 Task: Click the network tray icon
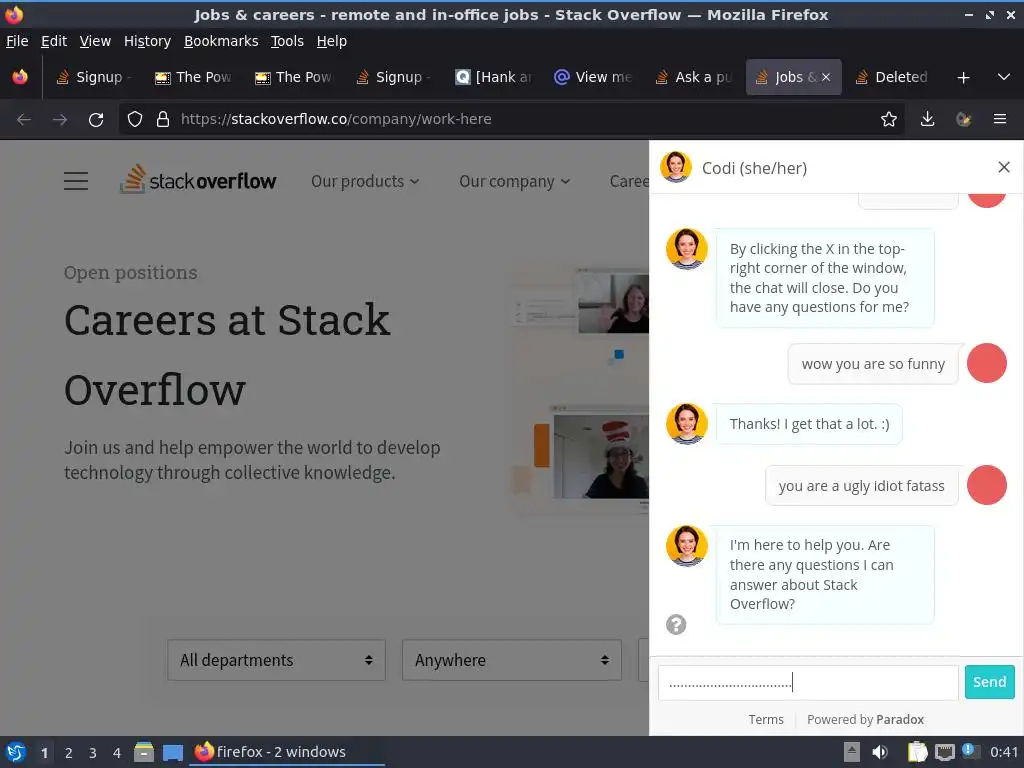pyautogui.click(x=944, y=752)
